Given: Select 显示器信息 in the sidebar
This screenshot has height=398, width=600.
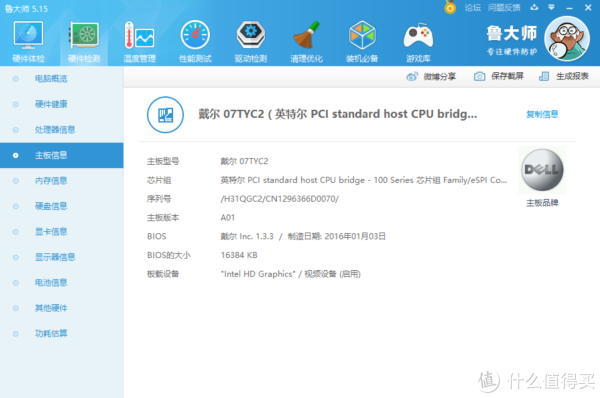Looking at the screenshot, I should tap(62, 257).
